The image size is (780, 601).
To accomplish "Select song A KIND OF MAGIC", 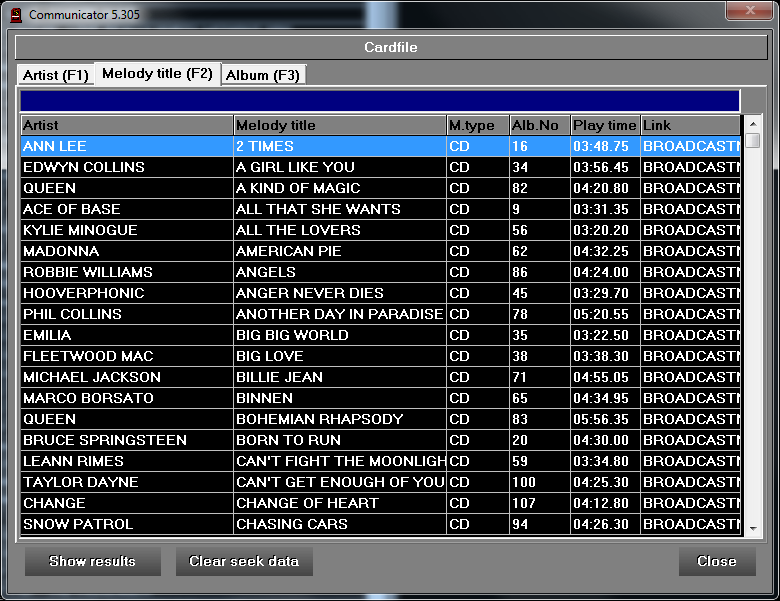I will pyautogui.click(x=298, y=188).
